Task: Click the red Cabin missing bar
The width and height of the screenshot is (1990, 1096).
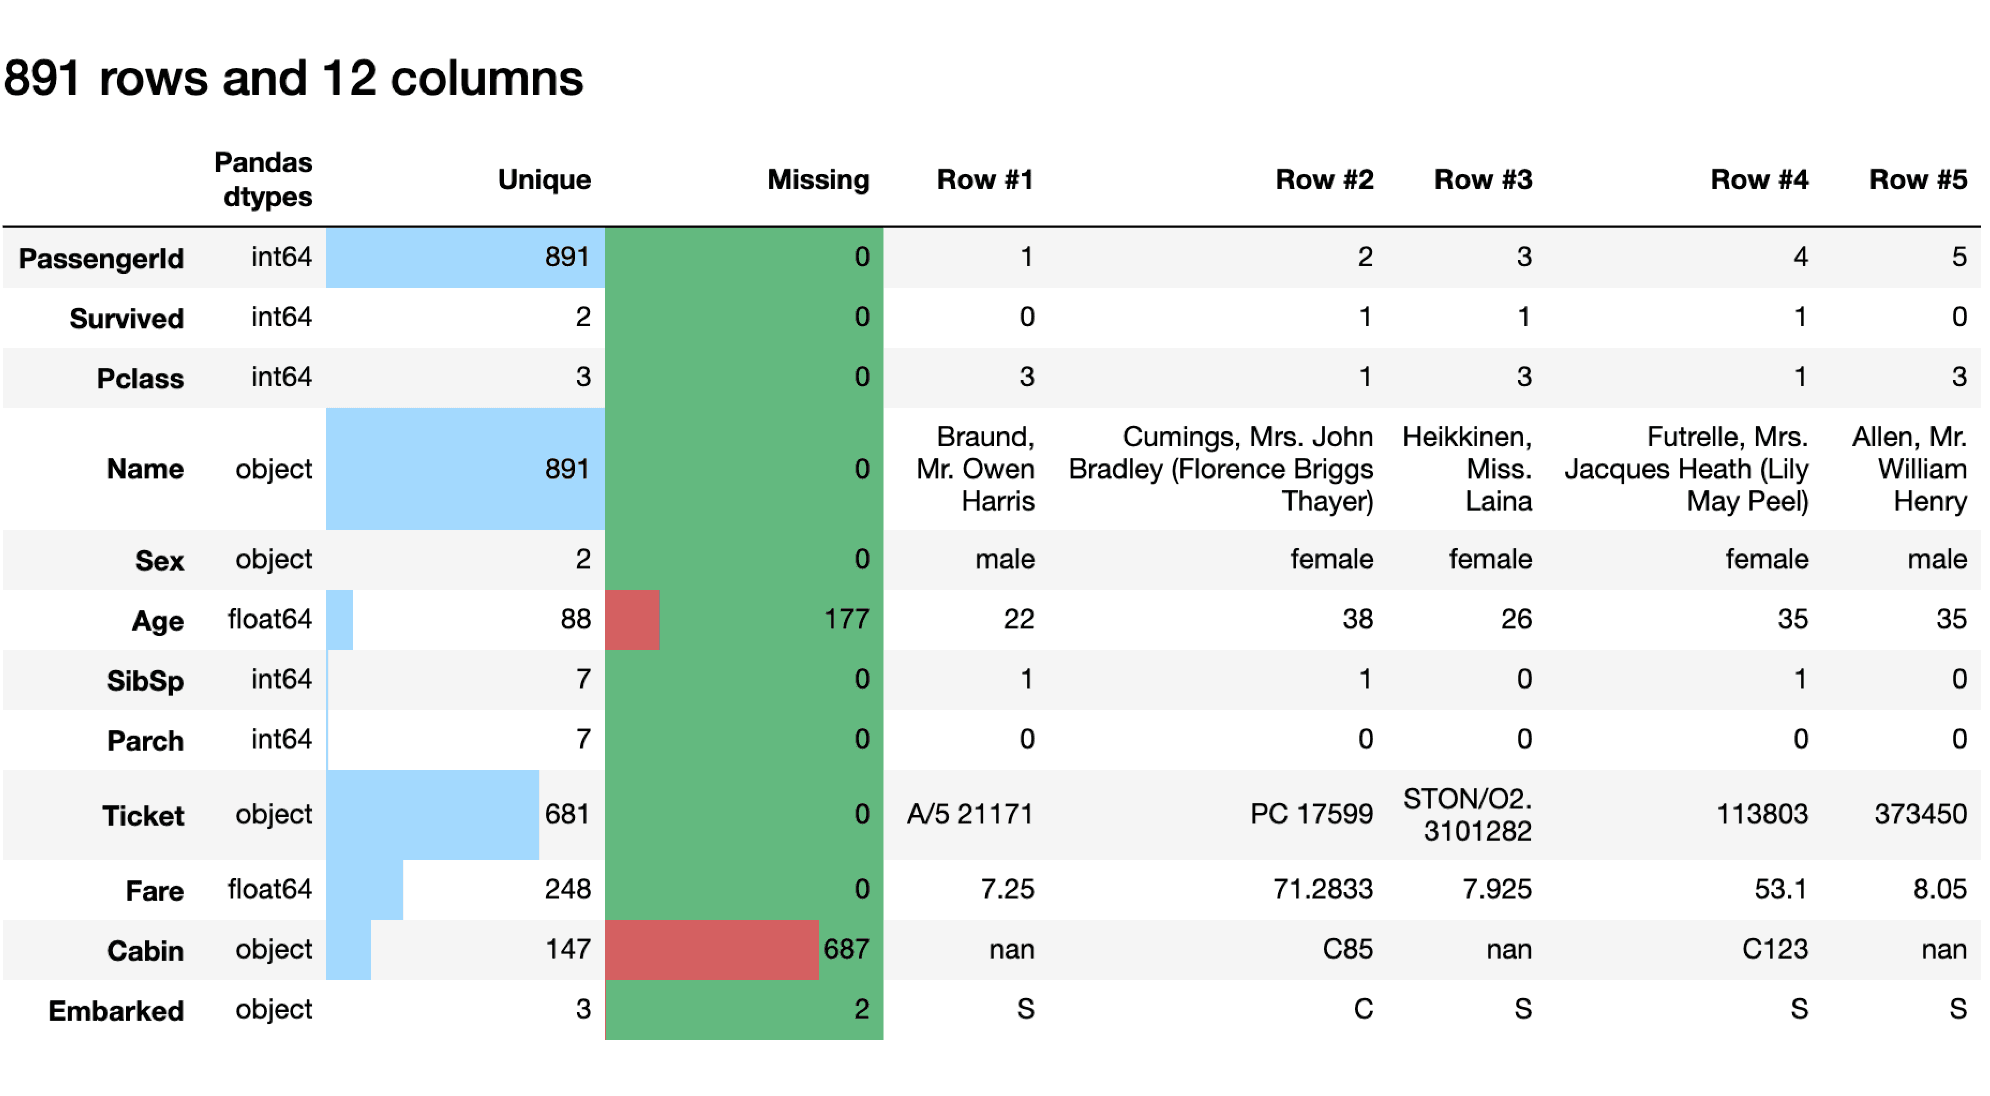Action: click(x=711, y=950)
